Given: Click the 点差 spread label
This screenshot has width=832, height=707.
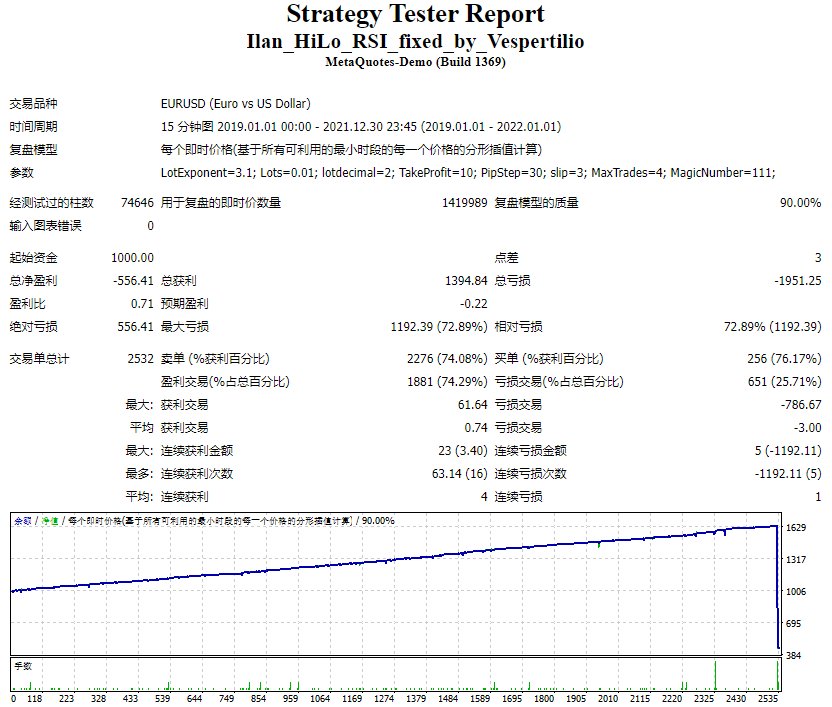Looking at the screenshot, I should coord(507,258).
